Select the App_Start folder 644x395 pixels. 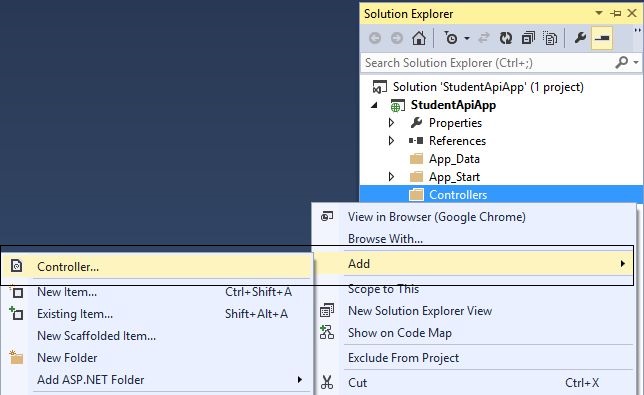[454, 177]
